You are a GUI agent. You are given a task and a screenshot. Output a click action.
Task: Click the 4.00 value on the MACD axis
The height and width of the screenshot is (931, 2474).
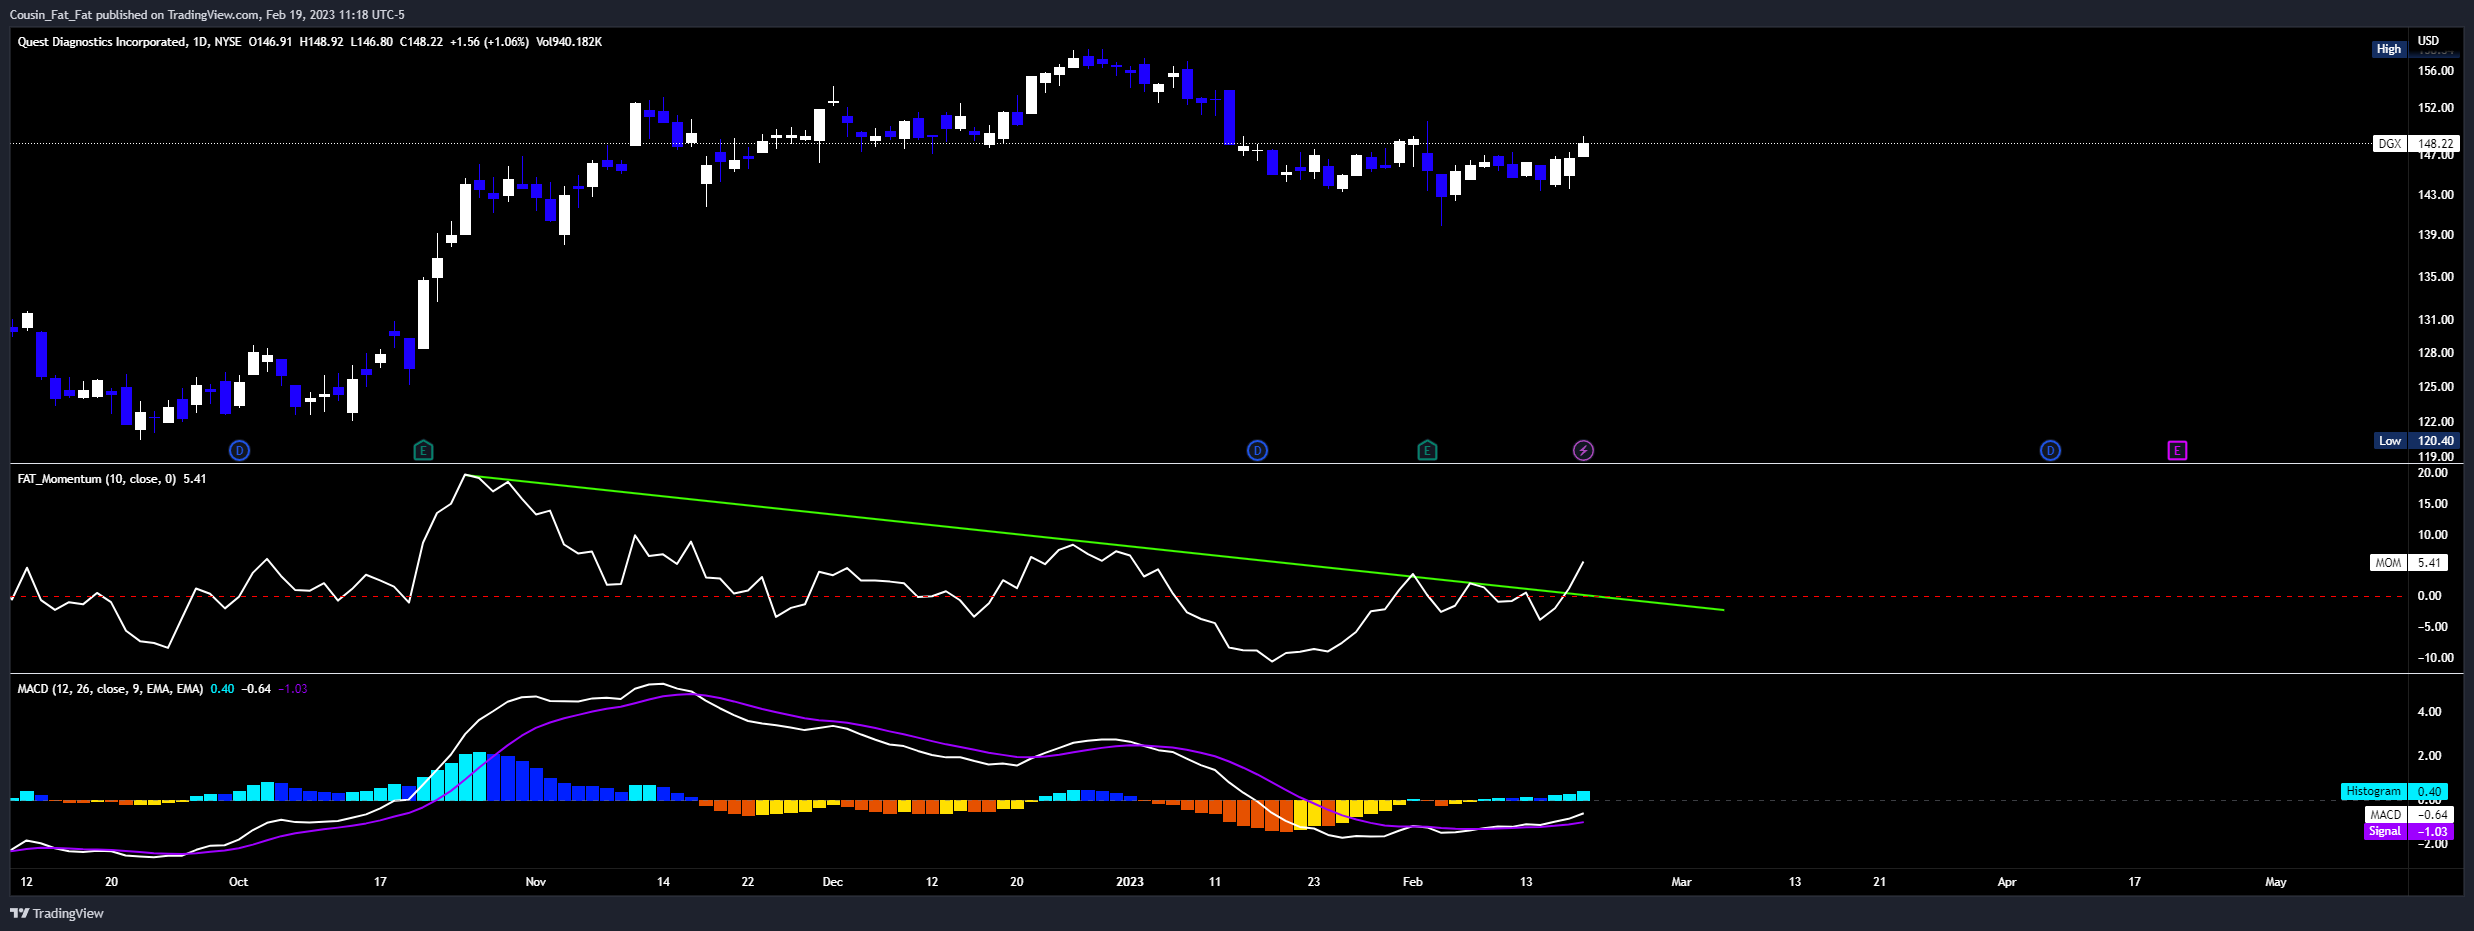pos(2429,712)
